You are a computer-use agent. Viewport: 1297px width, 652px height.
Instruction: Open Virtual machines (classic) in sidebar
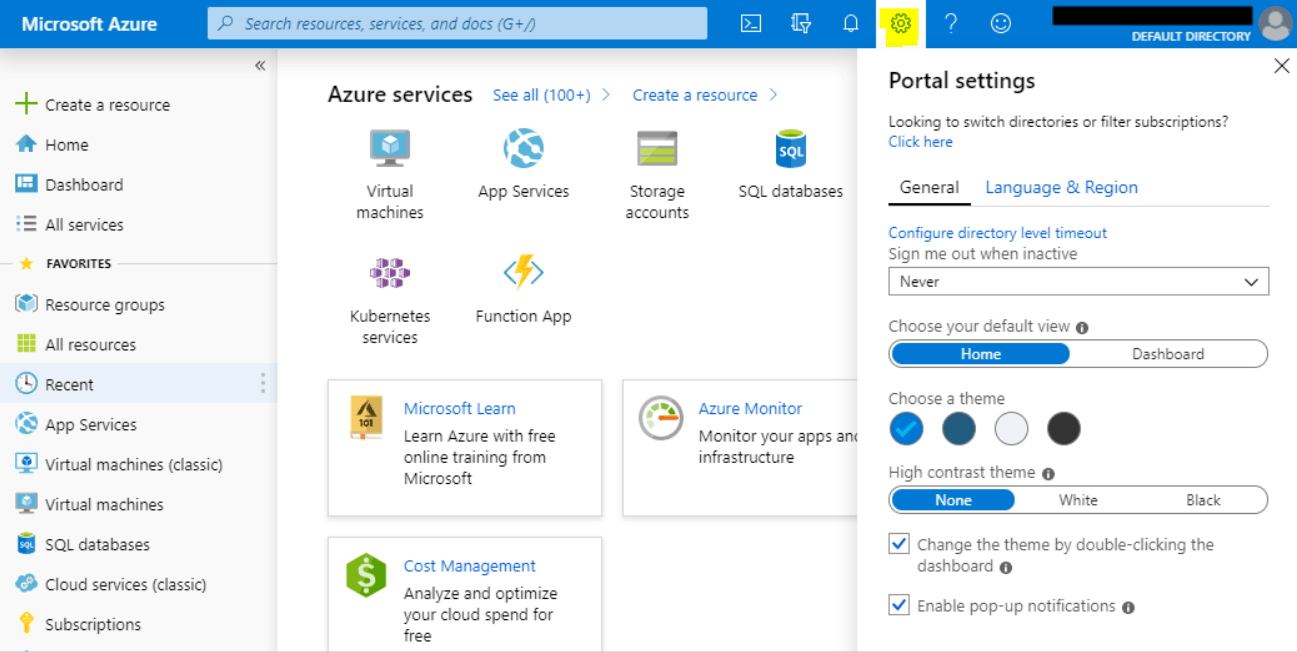point(119,465)
